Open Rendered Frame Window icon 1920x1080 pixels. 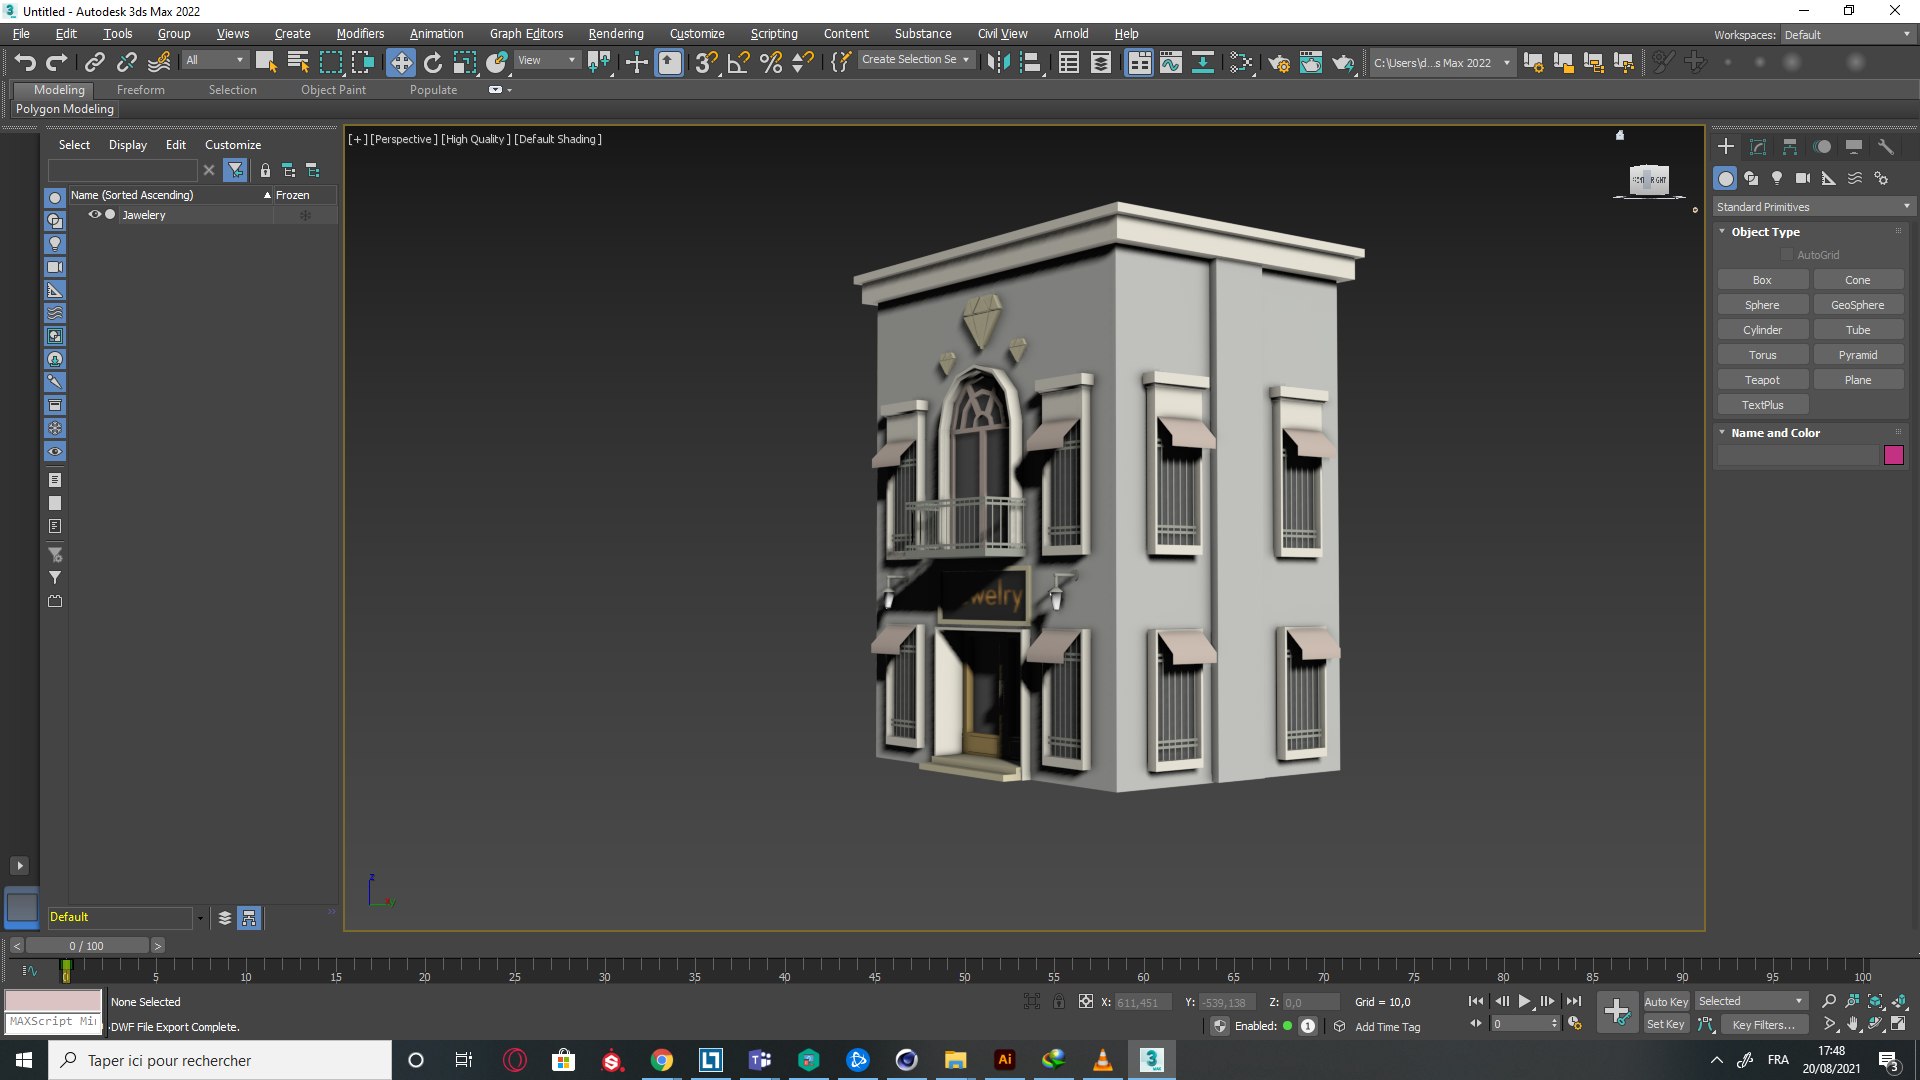click(x=1311, y=62)
